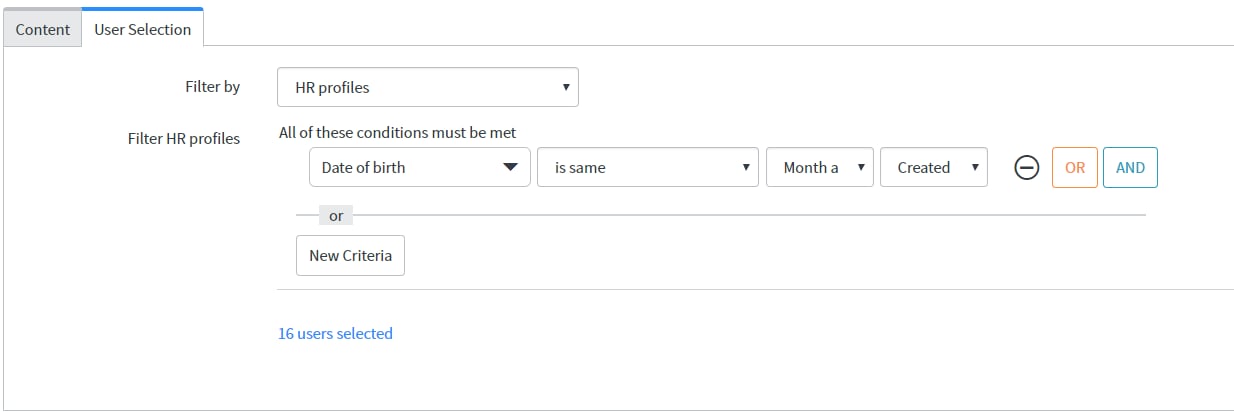Click the small arrow beside HR profiles
This screenshot has width=1234, height=412.
click(x=566, y=88)
